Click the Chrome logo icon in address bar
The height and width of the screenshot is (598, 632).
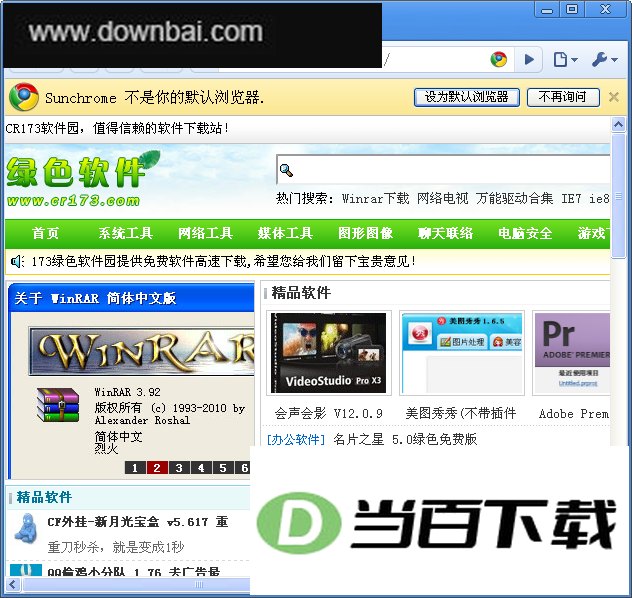click(x=499, y=60)
